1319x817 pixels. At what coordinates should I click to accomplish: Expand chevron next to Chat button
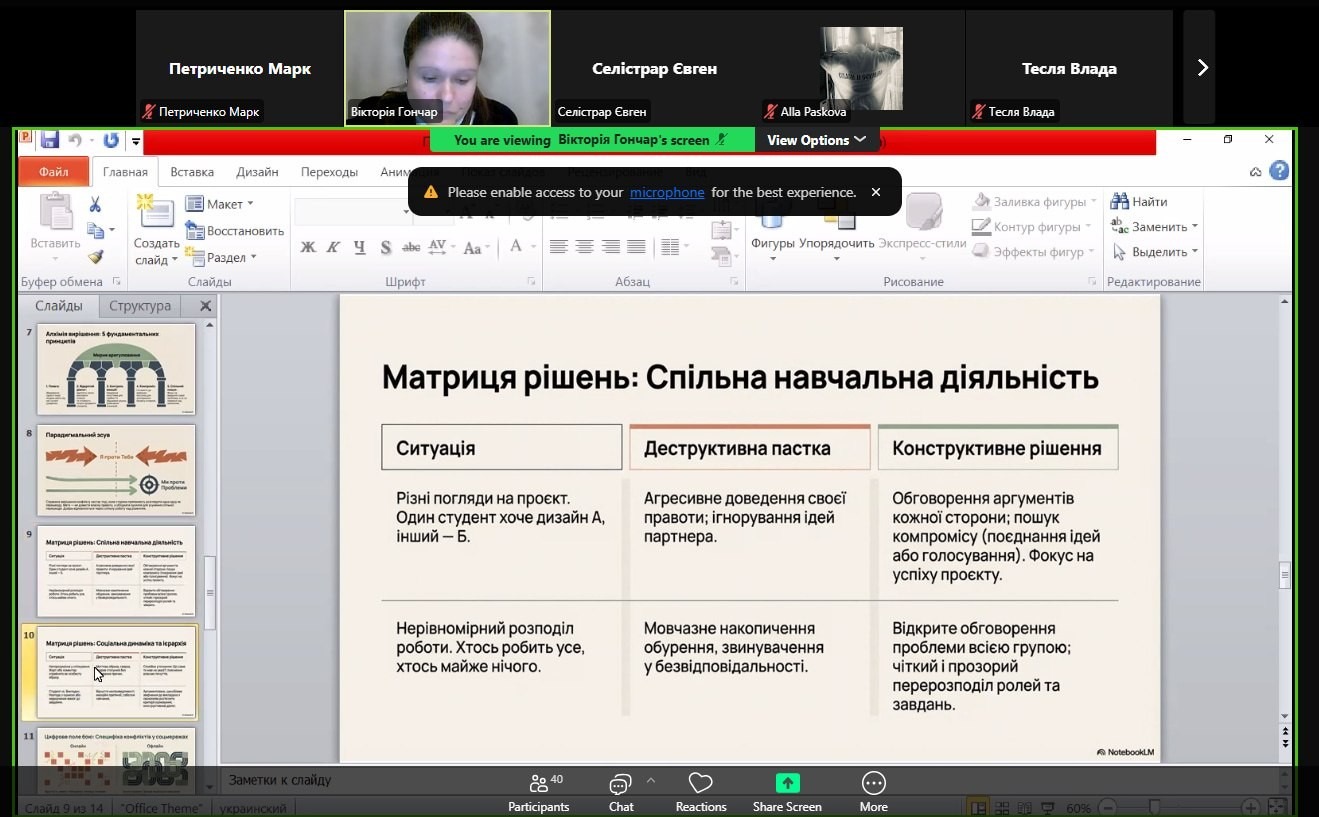click(x=651, y=780)
